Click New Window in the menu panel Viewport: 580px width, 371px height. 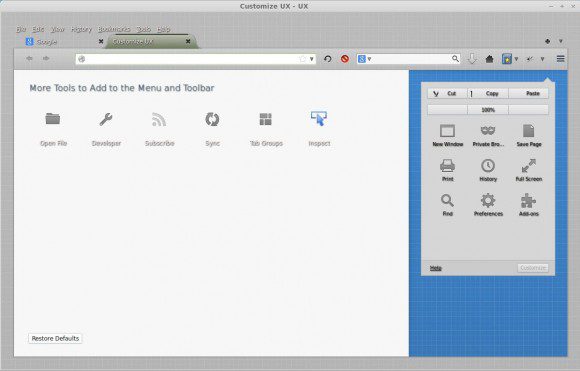point(448,135)
